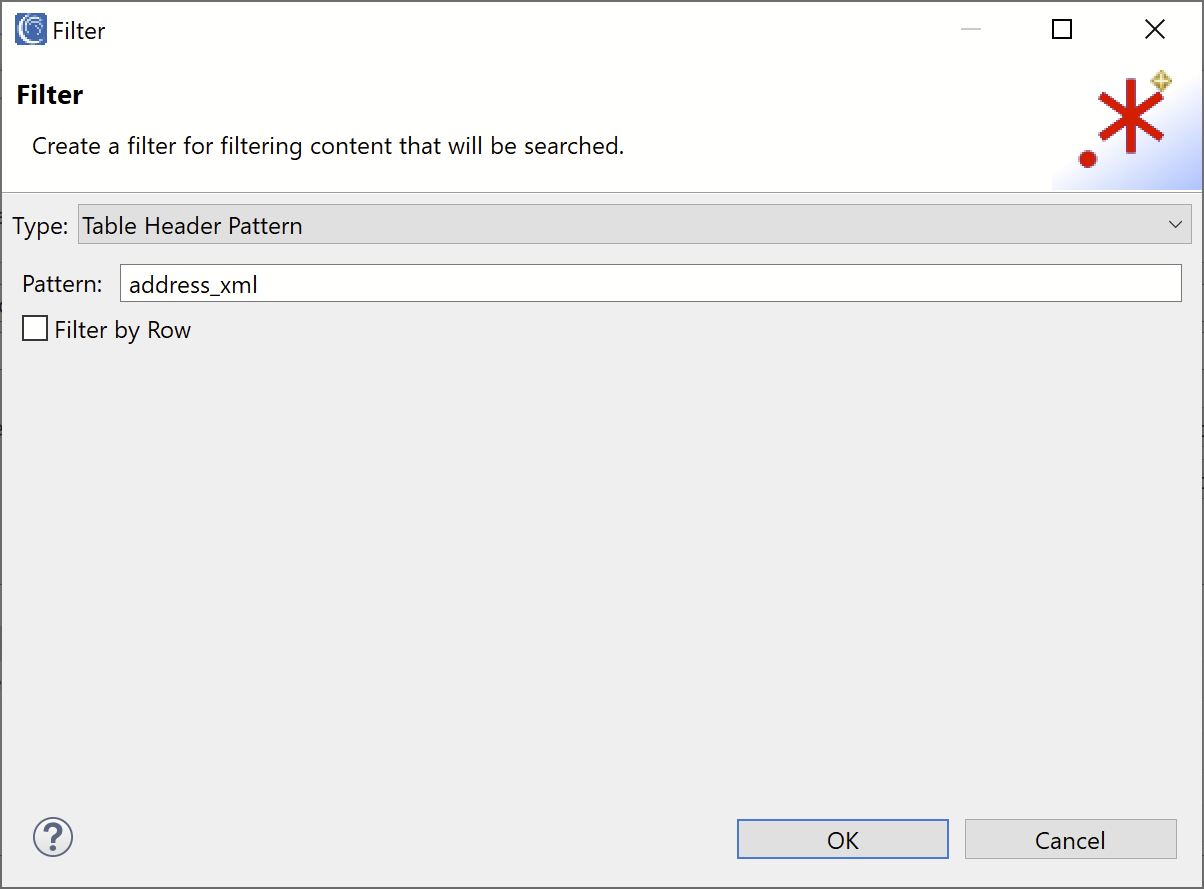Click the yellow plus badge on the asterisk icon
This screenshot has width=1204, height=889.
1160,81
